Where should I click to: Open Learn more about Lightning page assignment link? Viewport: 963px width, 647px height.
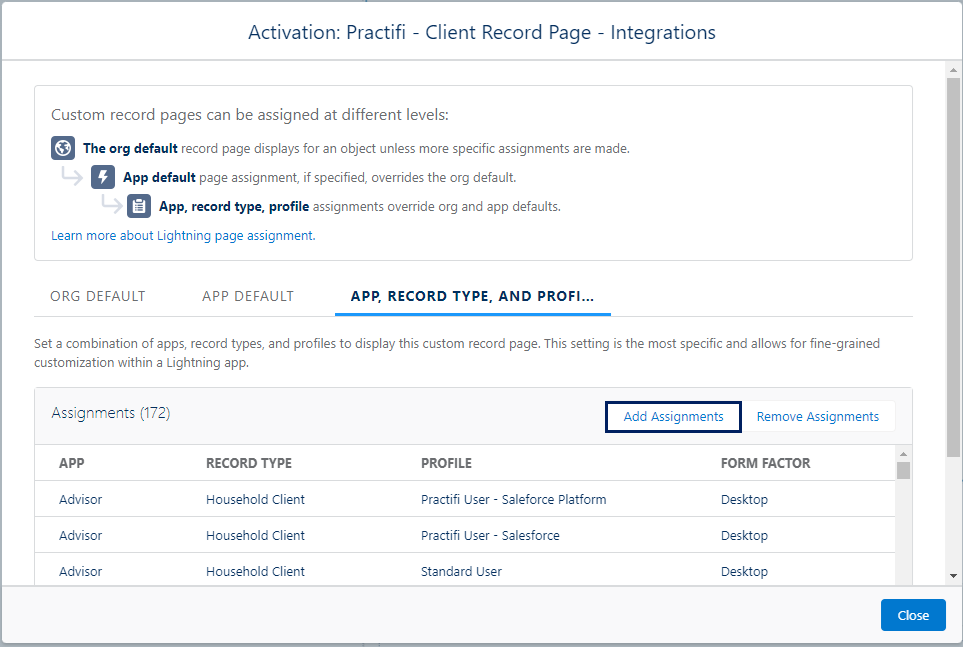click(183, 235)
